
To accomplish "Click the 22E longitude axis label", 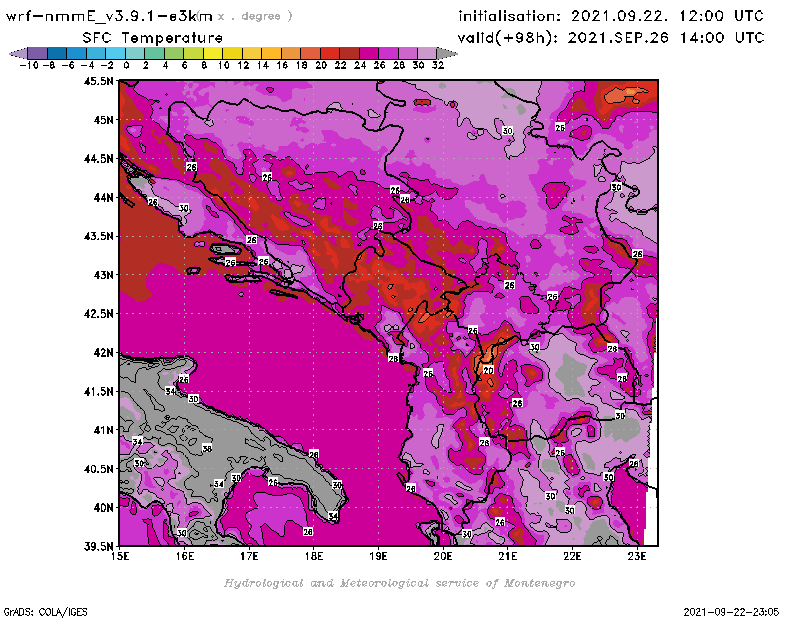I will pos(572,556).
